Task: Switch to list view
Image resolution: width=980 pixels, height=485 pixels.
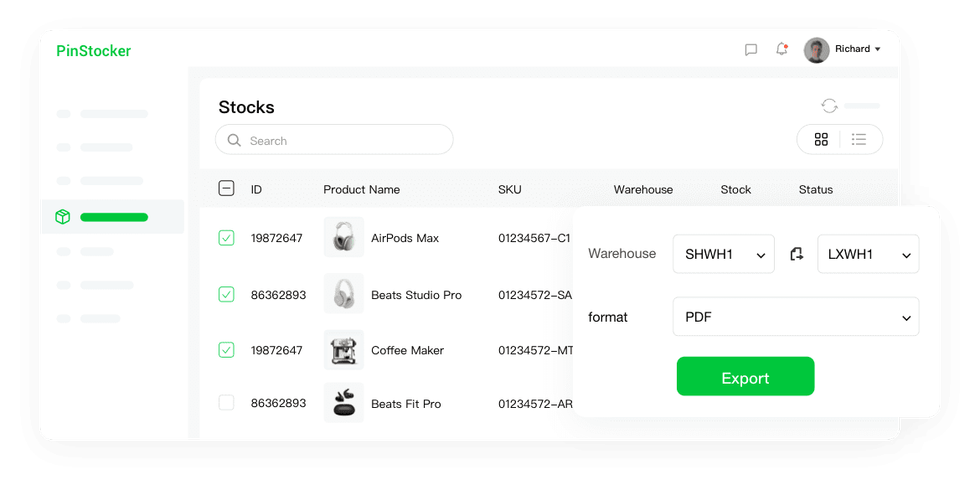Action: click(859, 139)
